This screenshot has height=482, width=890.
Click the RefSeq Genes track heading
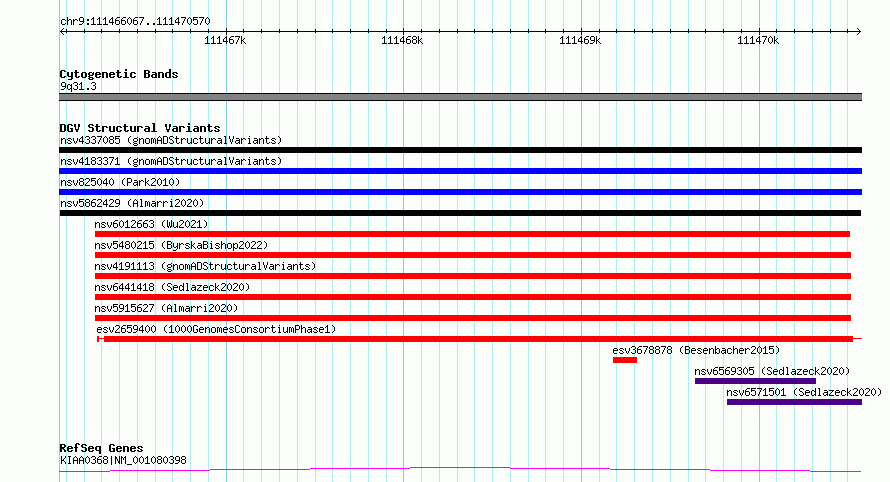(x=101, y=449)
